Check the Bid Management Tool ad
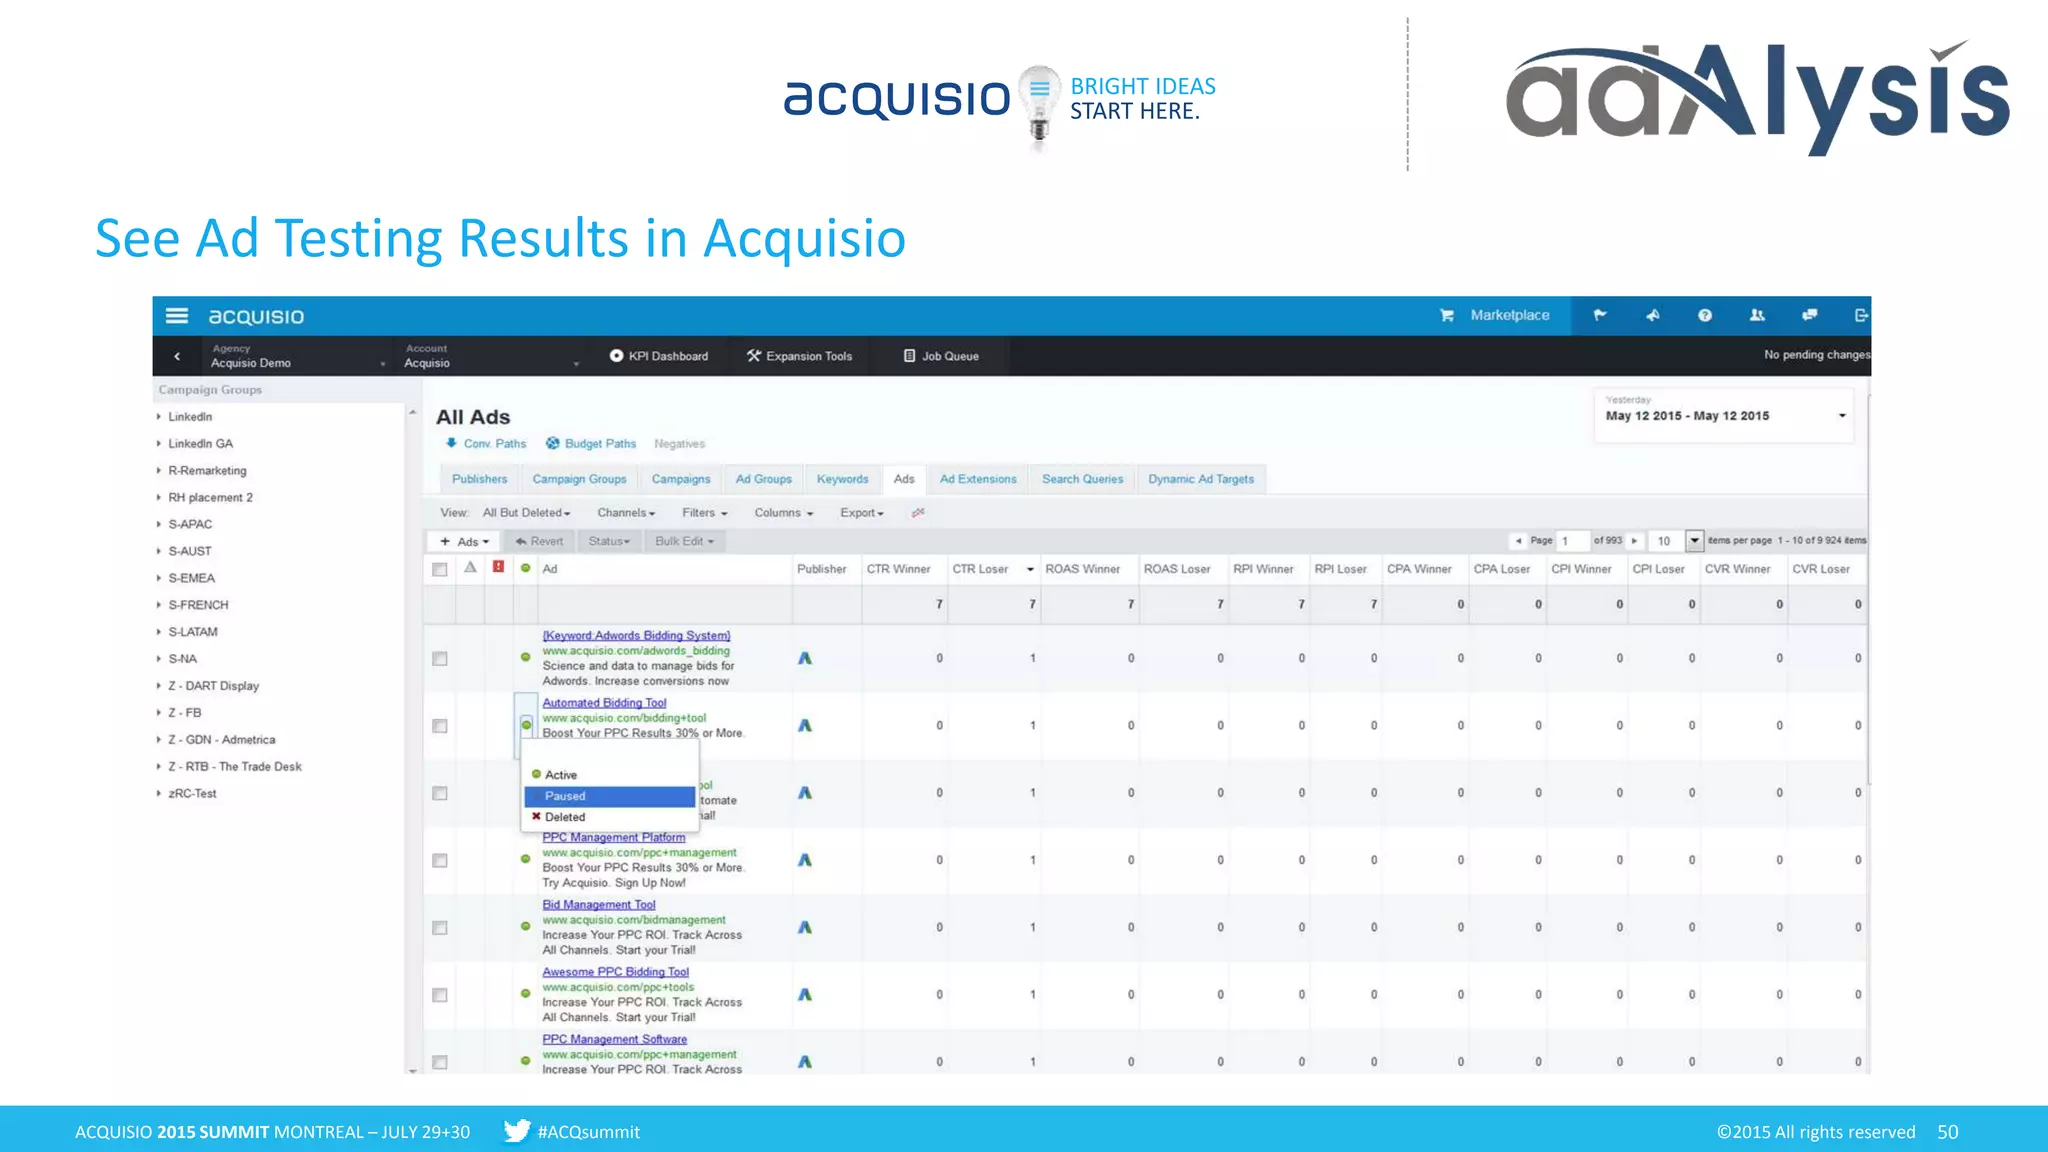The image size is (2048, 1152). (x=440, y=928)
